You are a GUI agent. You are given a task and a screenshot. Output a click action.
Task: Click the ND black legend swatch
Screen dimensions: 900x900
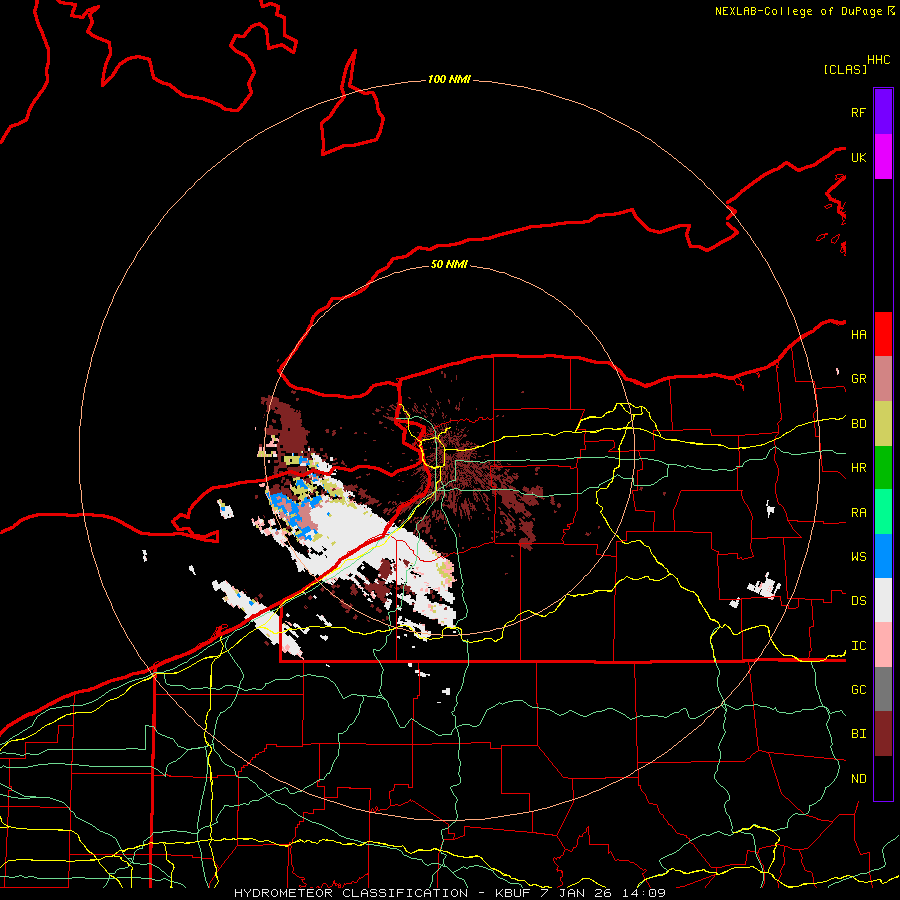(883, 778)
